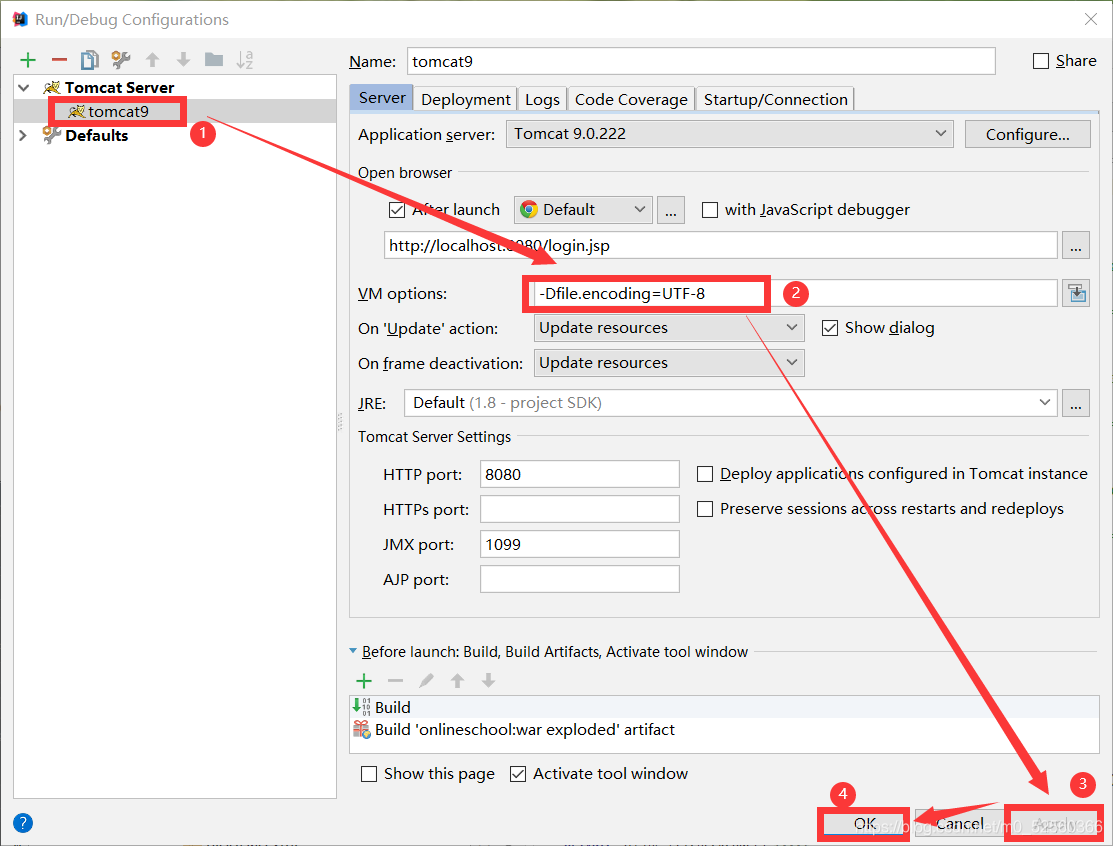Open URL editor ellipsis button

(1076, 246)
